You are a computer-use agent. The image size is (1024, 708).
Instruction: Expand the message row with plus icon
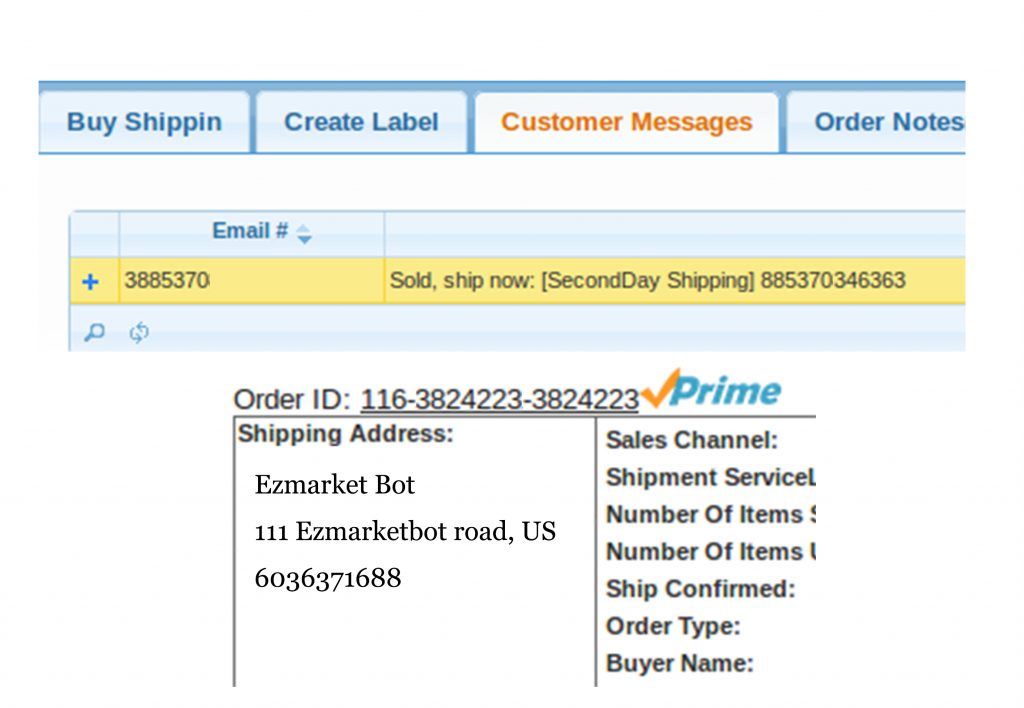pos(90,282)
